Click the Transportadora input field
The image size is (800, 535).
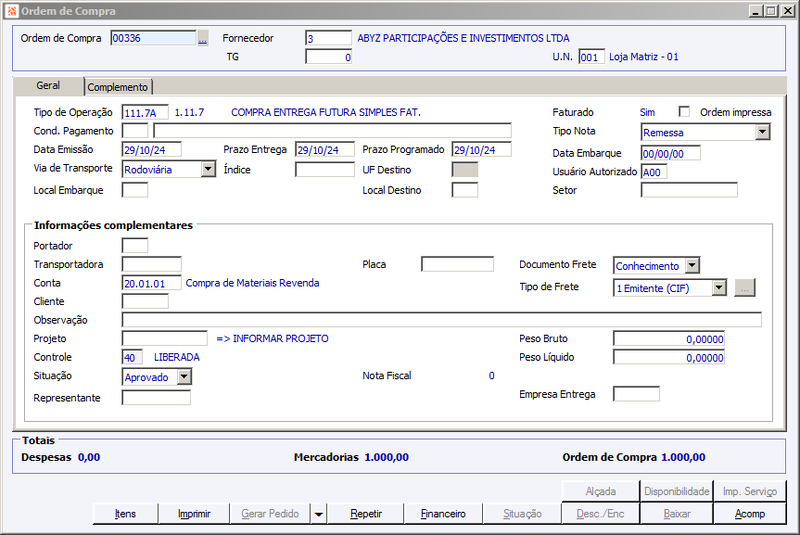tap(152, 264)
